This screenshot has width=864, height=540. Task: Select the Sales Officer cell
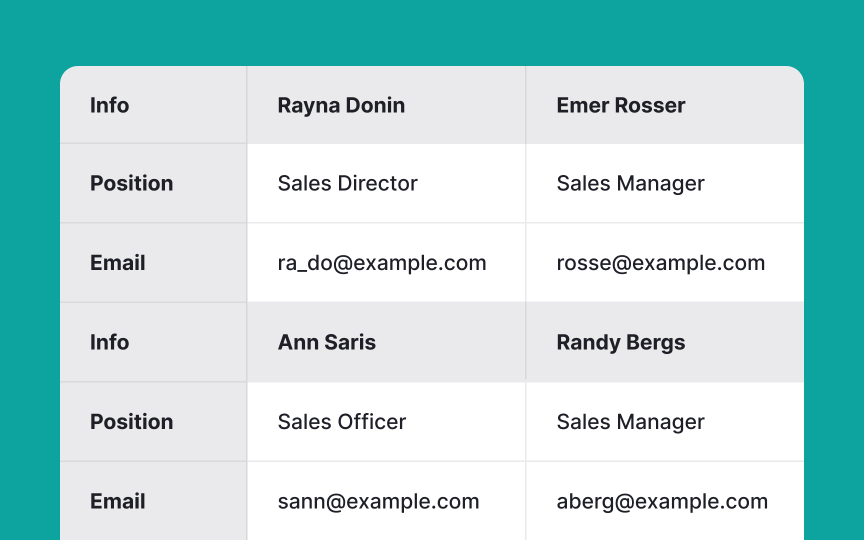342,422
